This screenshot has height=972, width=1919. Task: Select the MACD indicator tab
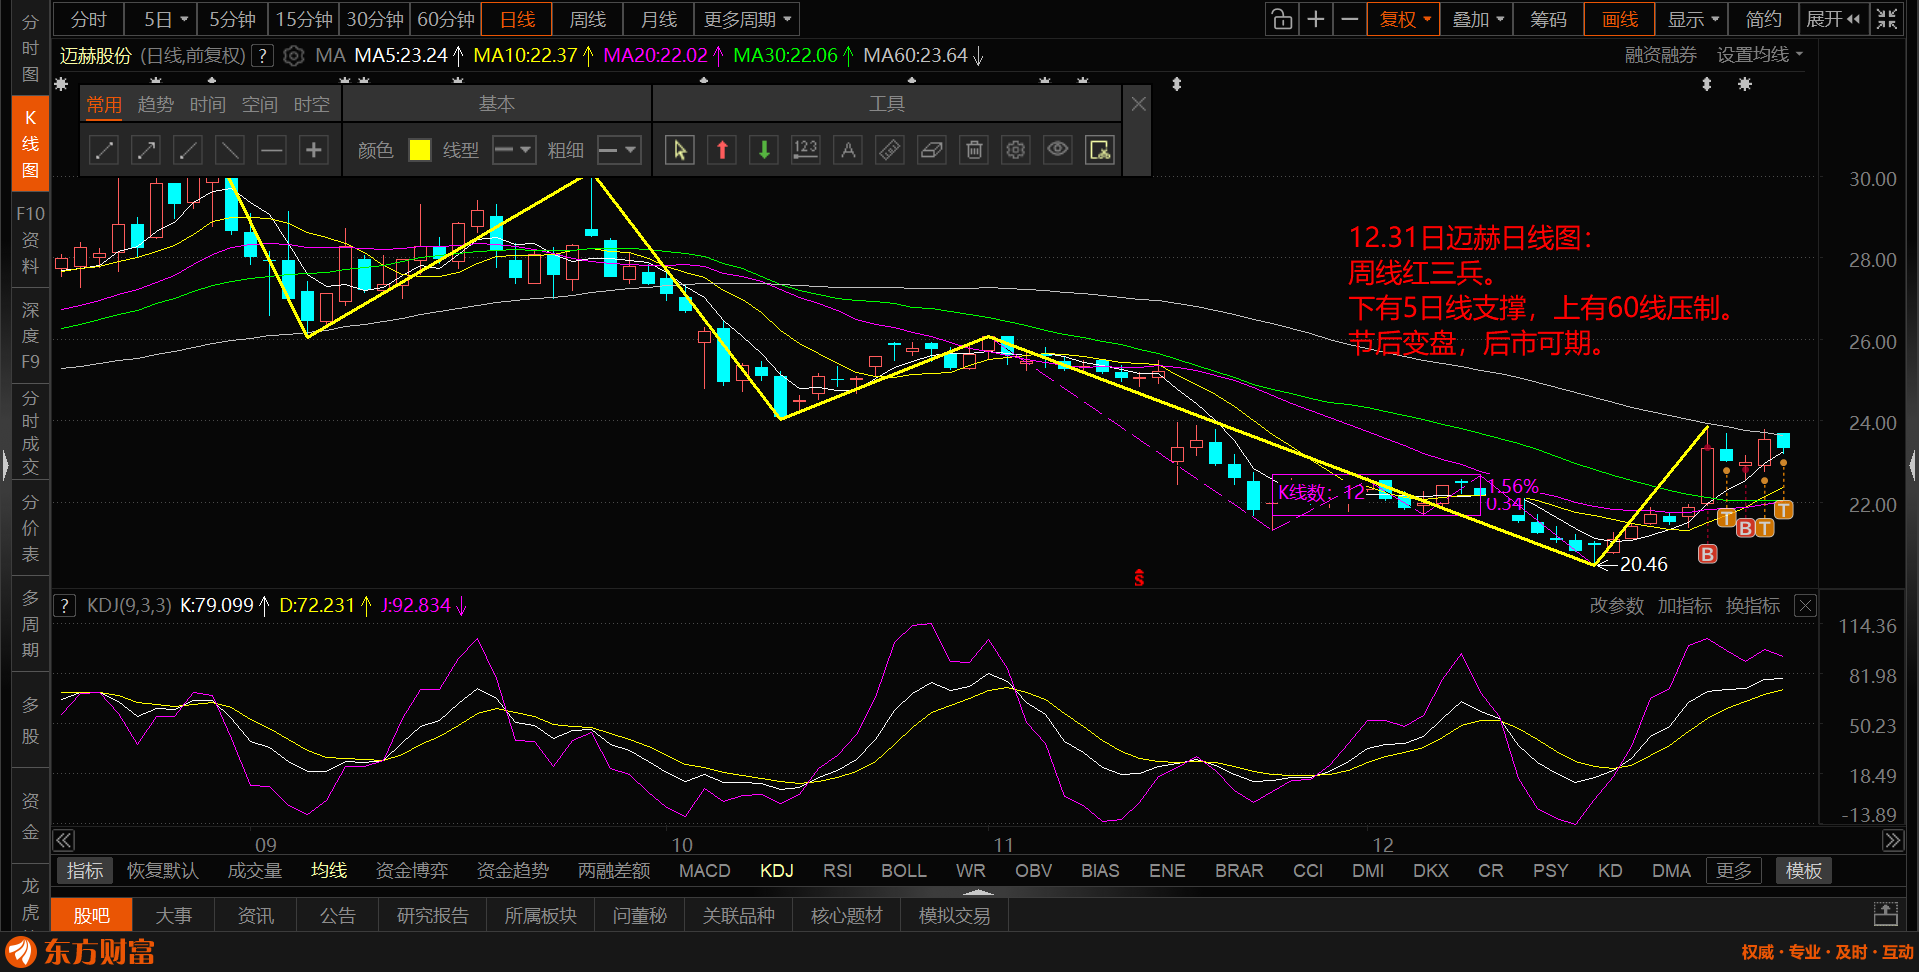coord(704,871)
